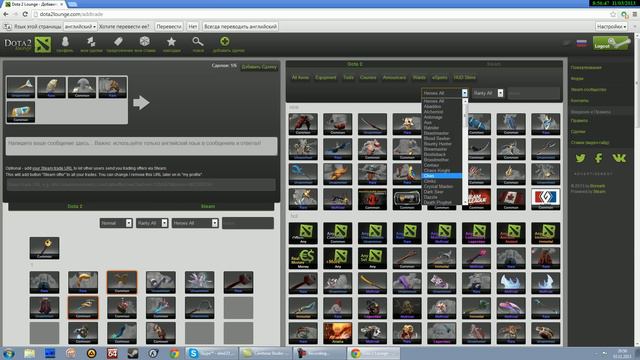The image size is (640, 360).
Task: Open the search magnifier icon in navbar
Action: point(198,41)
